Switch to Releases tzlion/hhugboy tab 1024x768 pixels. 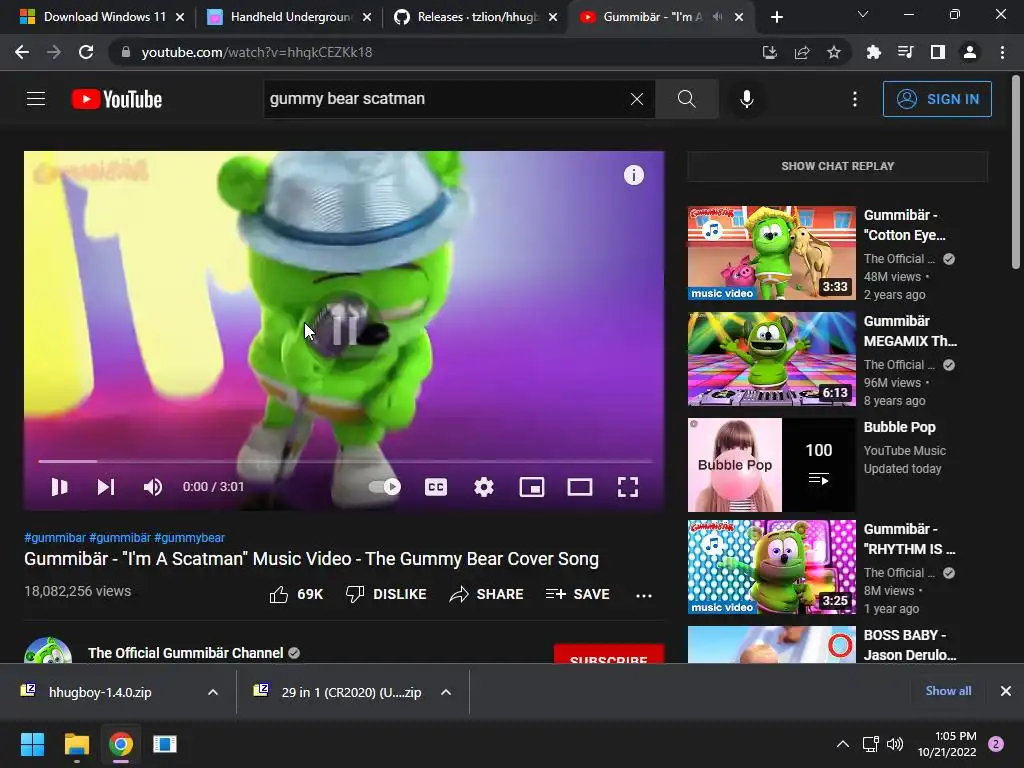click(x=476, y=17)
